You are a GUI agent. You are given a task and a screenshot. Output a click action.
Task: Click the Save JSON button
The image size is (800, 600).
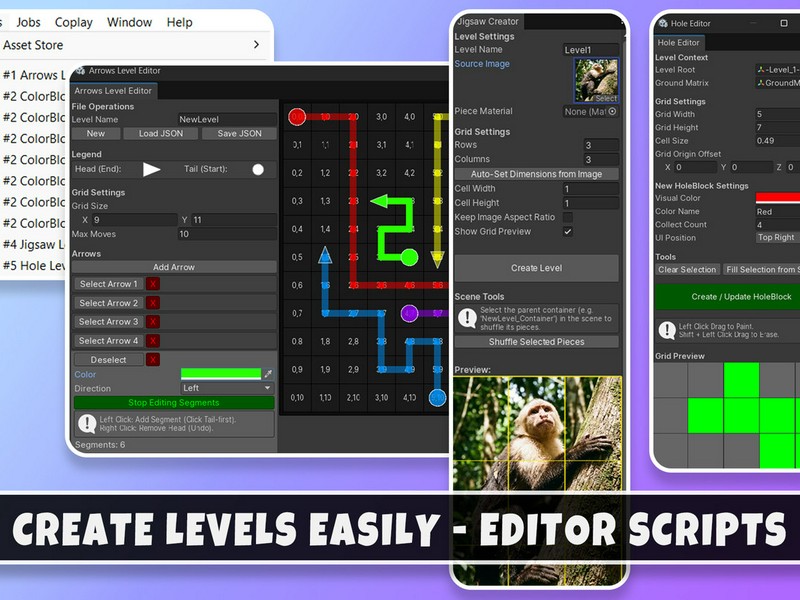(239, 134)
